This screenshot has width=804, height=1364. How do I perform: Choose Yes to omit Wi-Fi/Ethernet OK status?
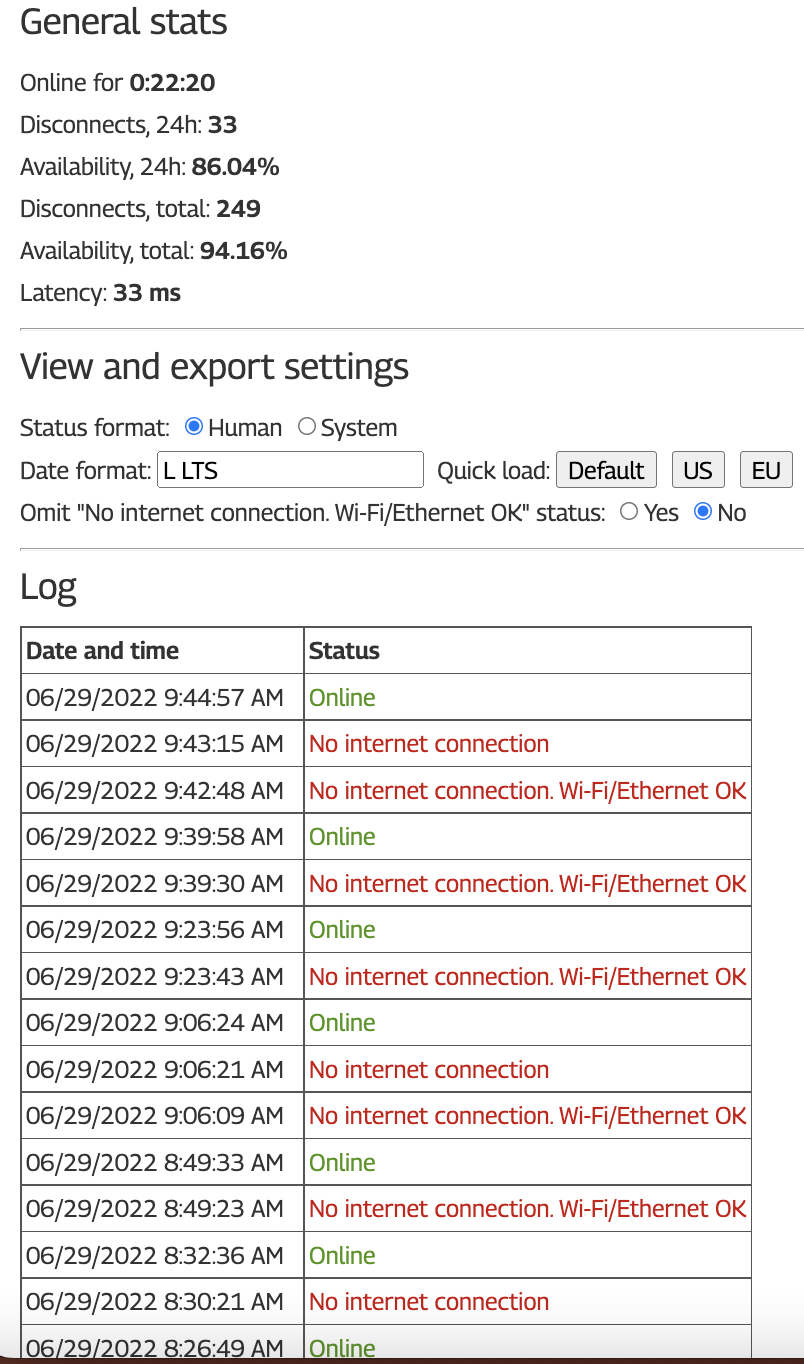[x=629, y=512]
